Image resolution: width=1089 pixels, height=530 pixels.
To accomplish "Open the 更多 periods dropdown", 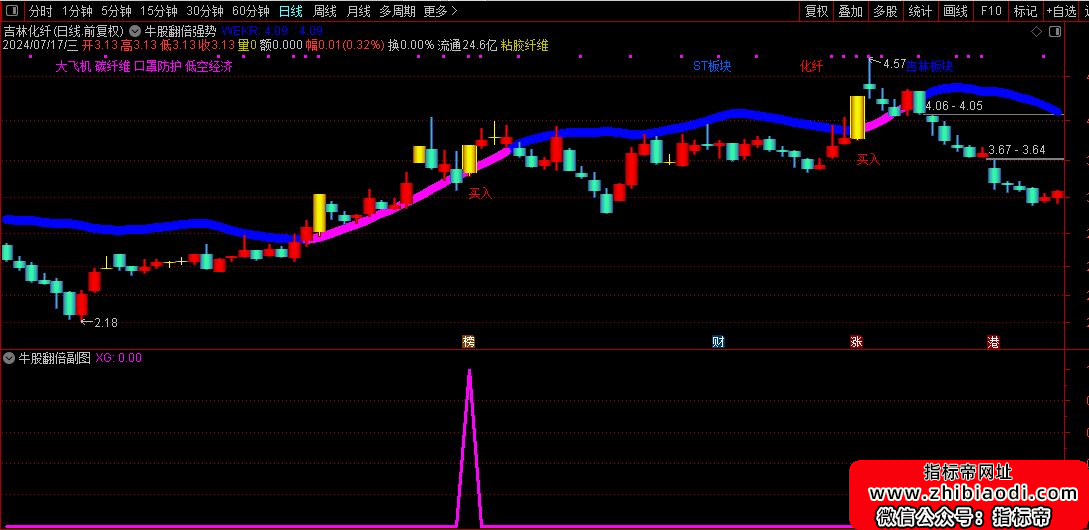I will point(440,11).
